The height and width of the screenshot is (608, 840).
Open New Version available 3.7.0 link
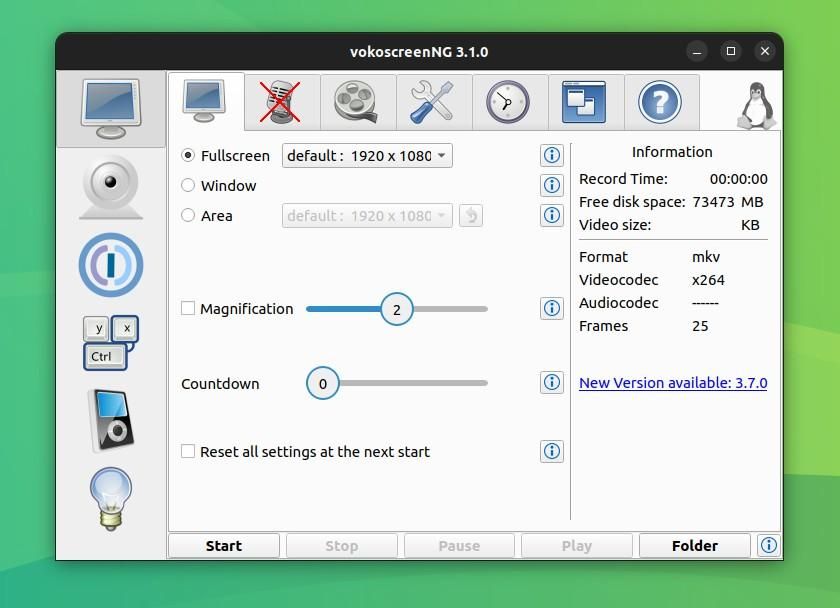tap(673, 383)
